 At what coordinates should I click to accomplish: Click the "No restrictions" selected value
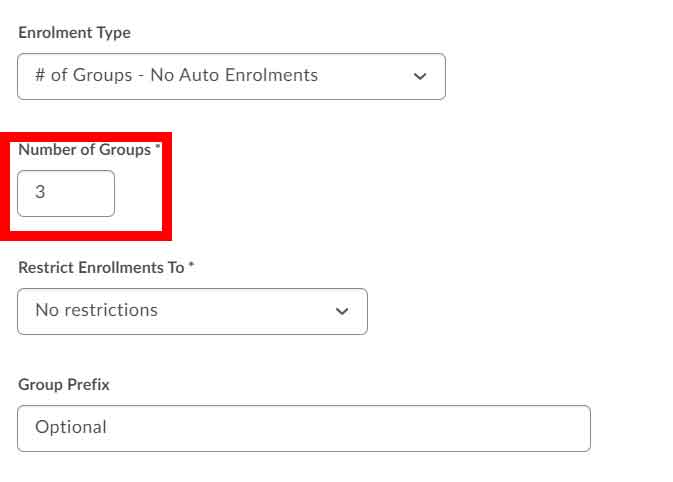[96, 311]
